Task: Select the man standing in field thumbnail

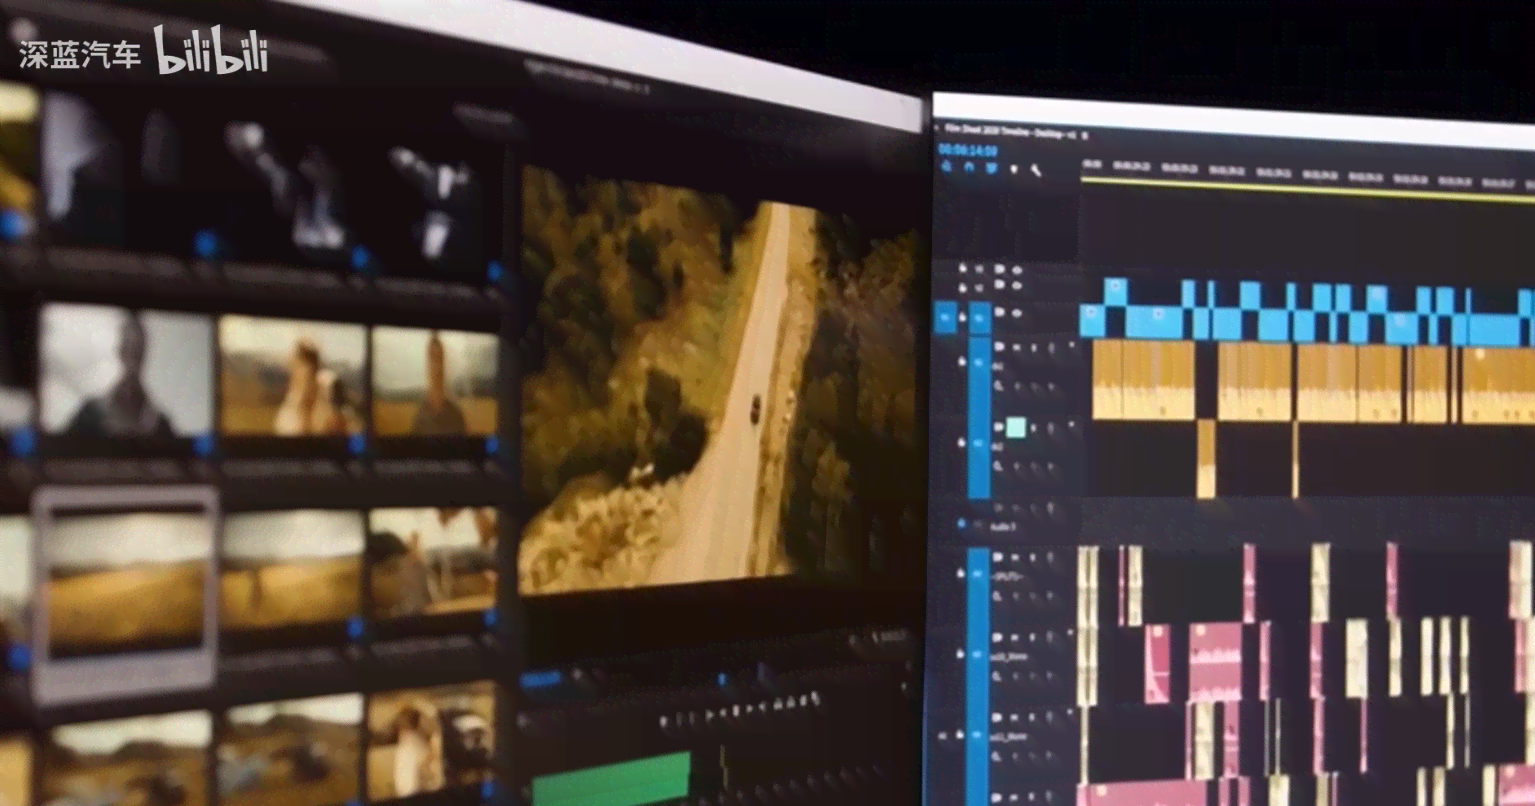Action: coord(435,383)
